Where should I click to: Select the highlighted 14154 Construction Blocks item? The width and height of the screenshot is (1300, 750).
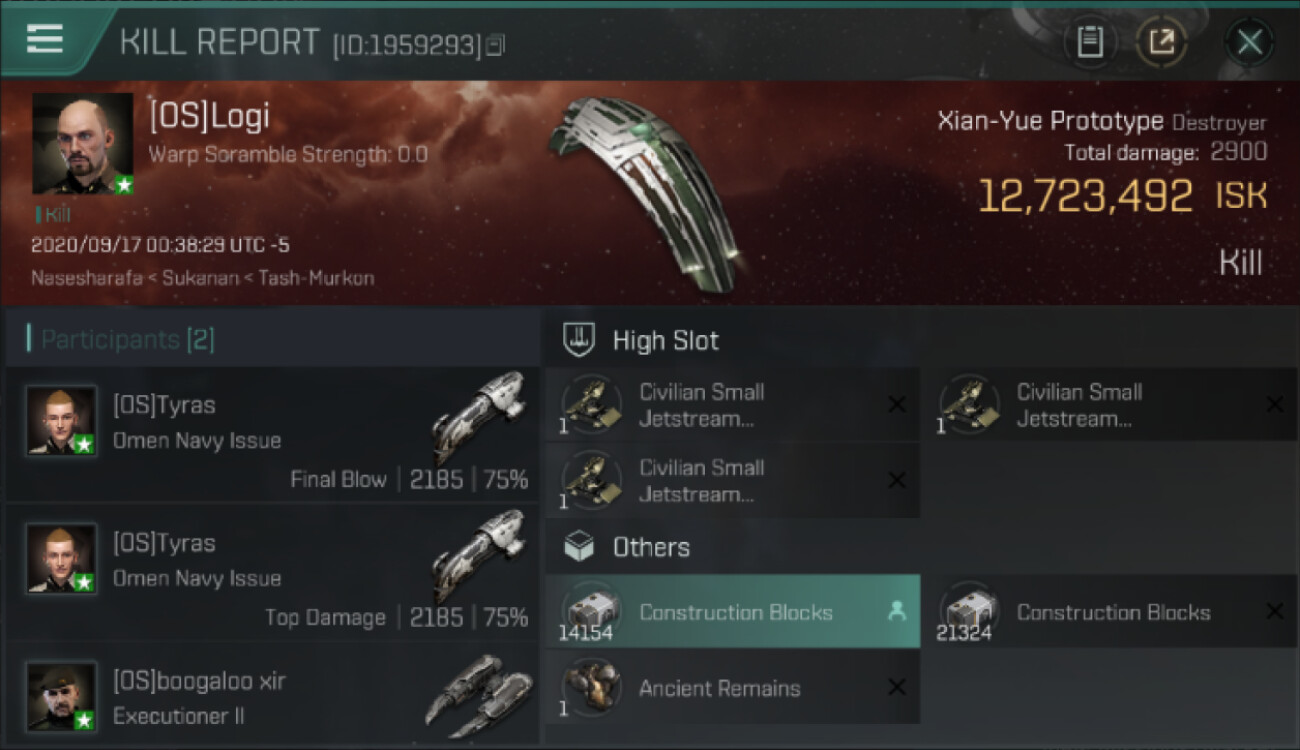tap(733, 611)
